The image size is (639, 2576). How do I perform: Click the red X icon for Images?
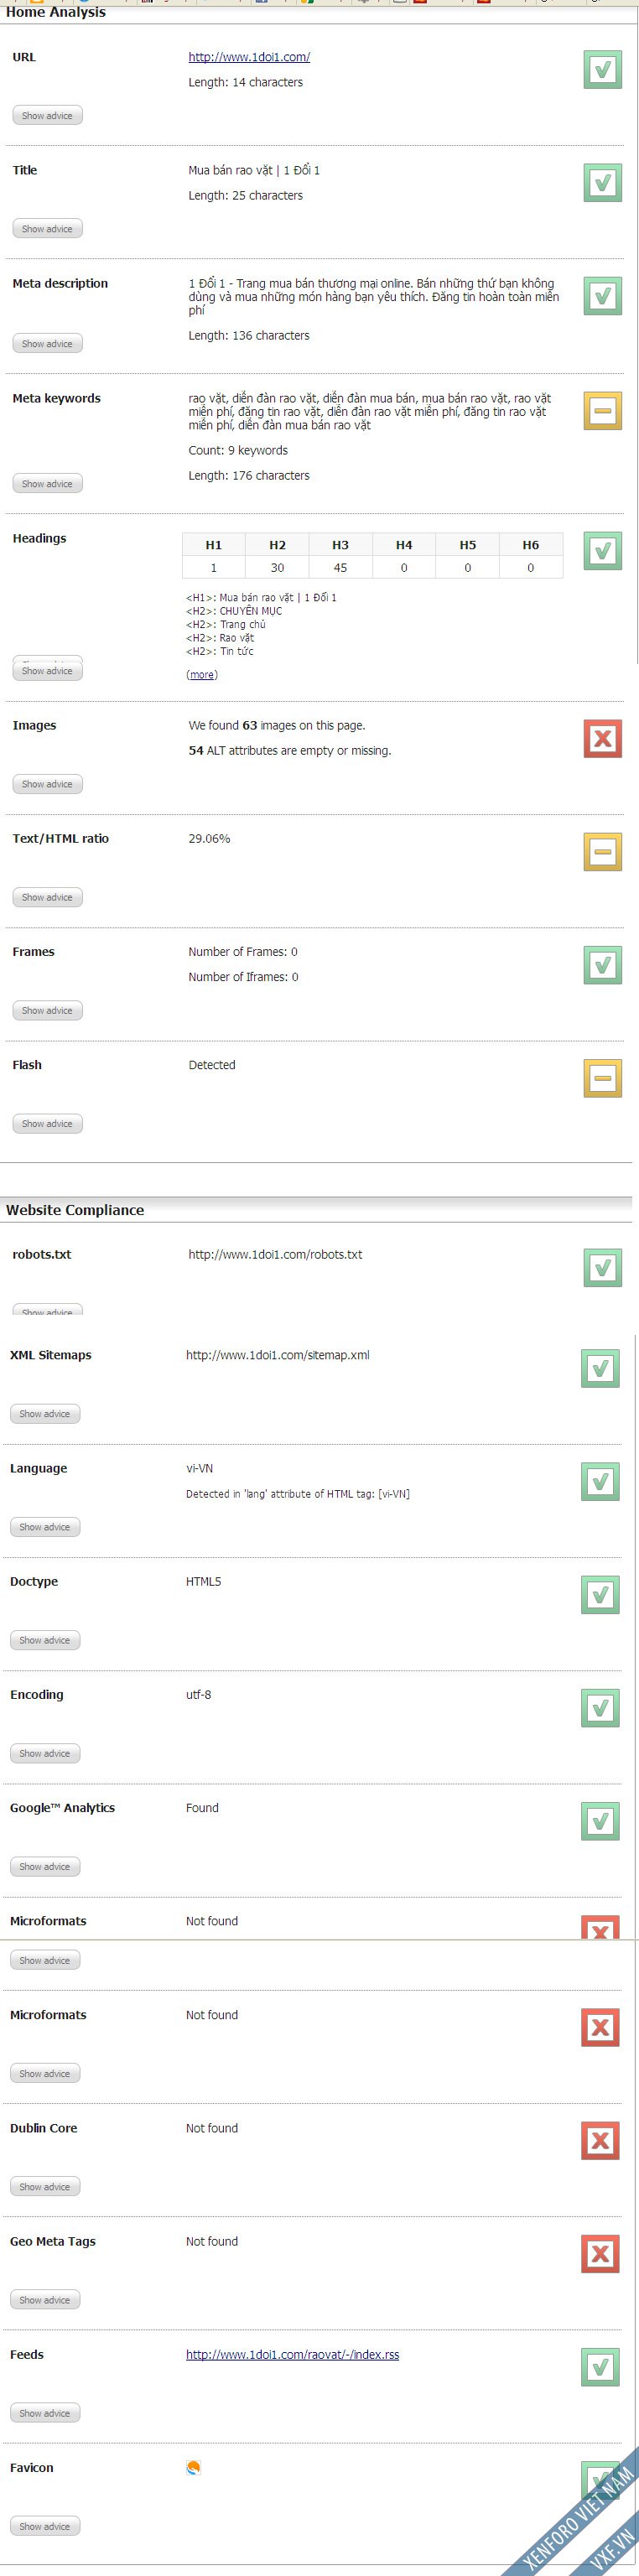[x=602, y=739]
